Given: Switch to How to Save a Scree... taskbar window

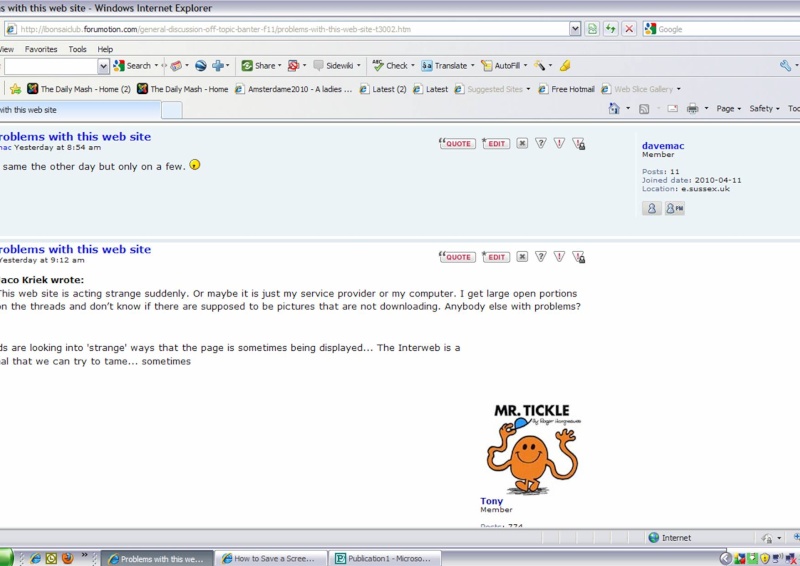Looking at the screenshot, I should [x=270, y=559].
